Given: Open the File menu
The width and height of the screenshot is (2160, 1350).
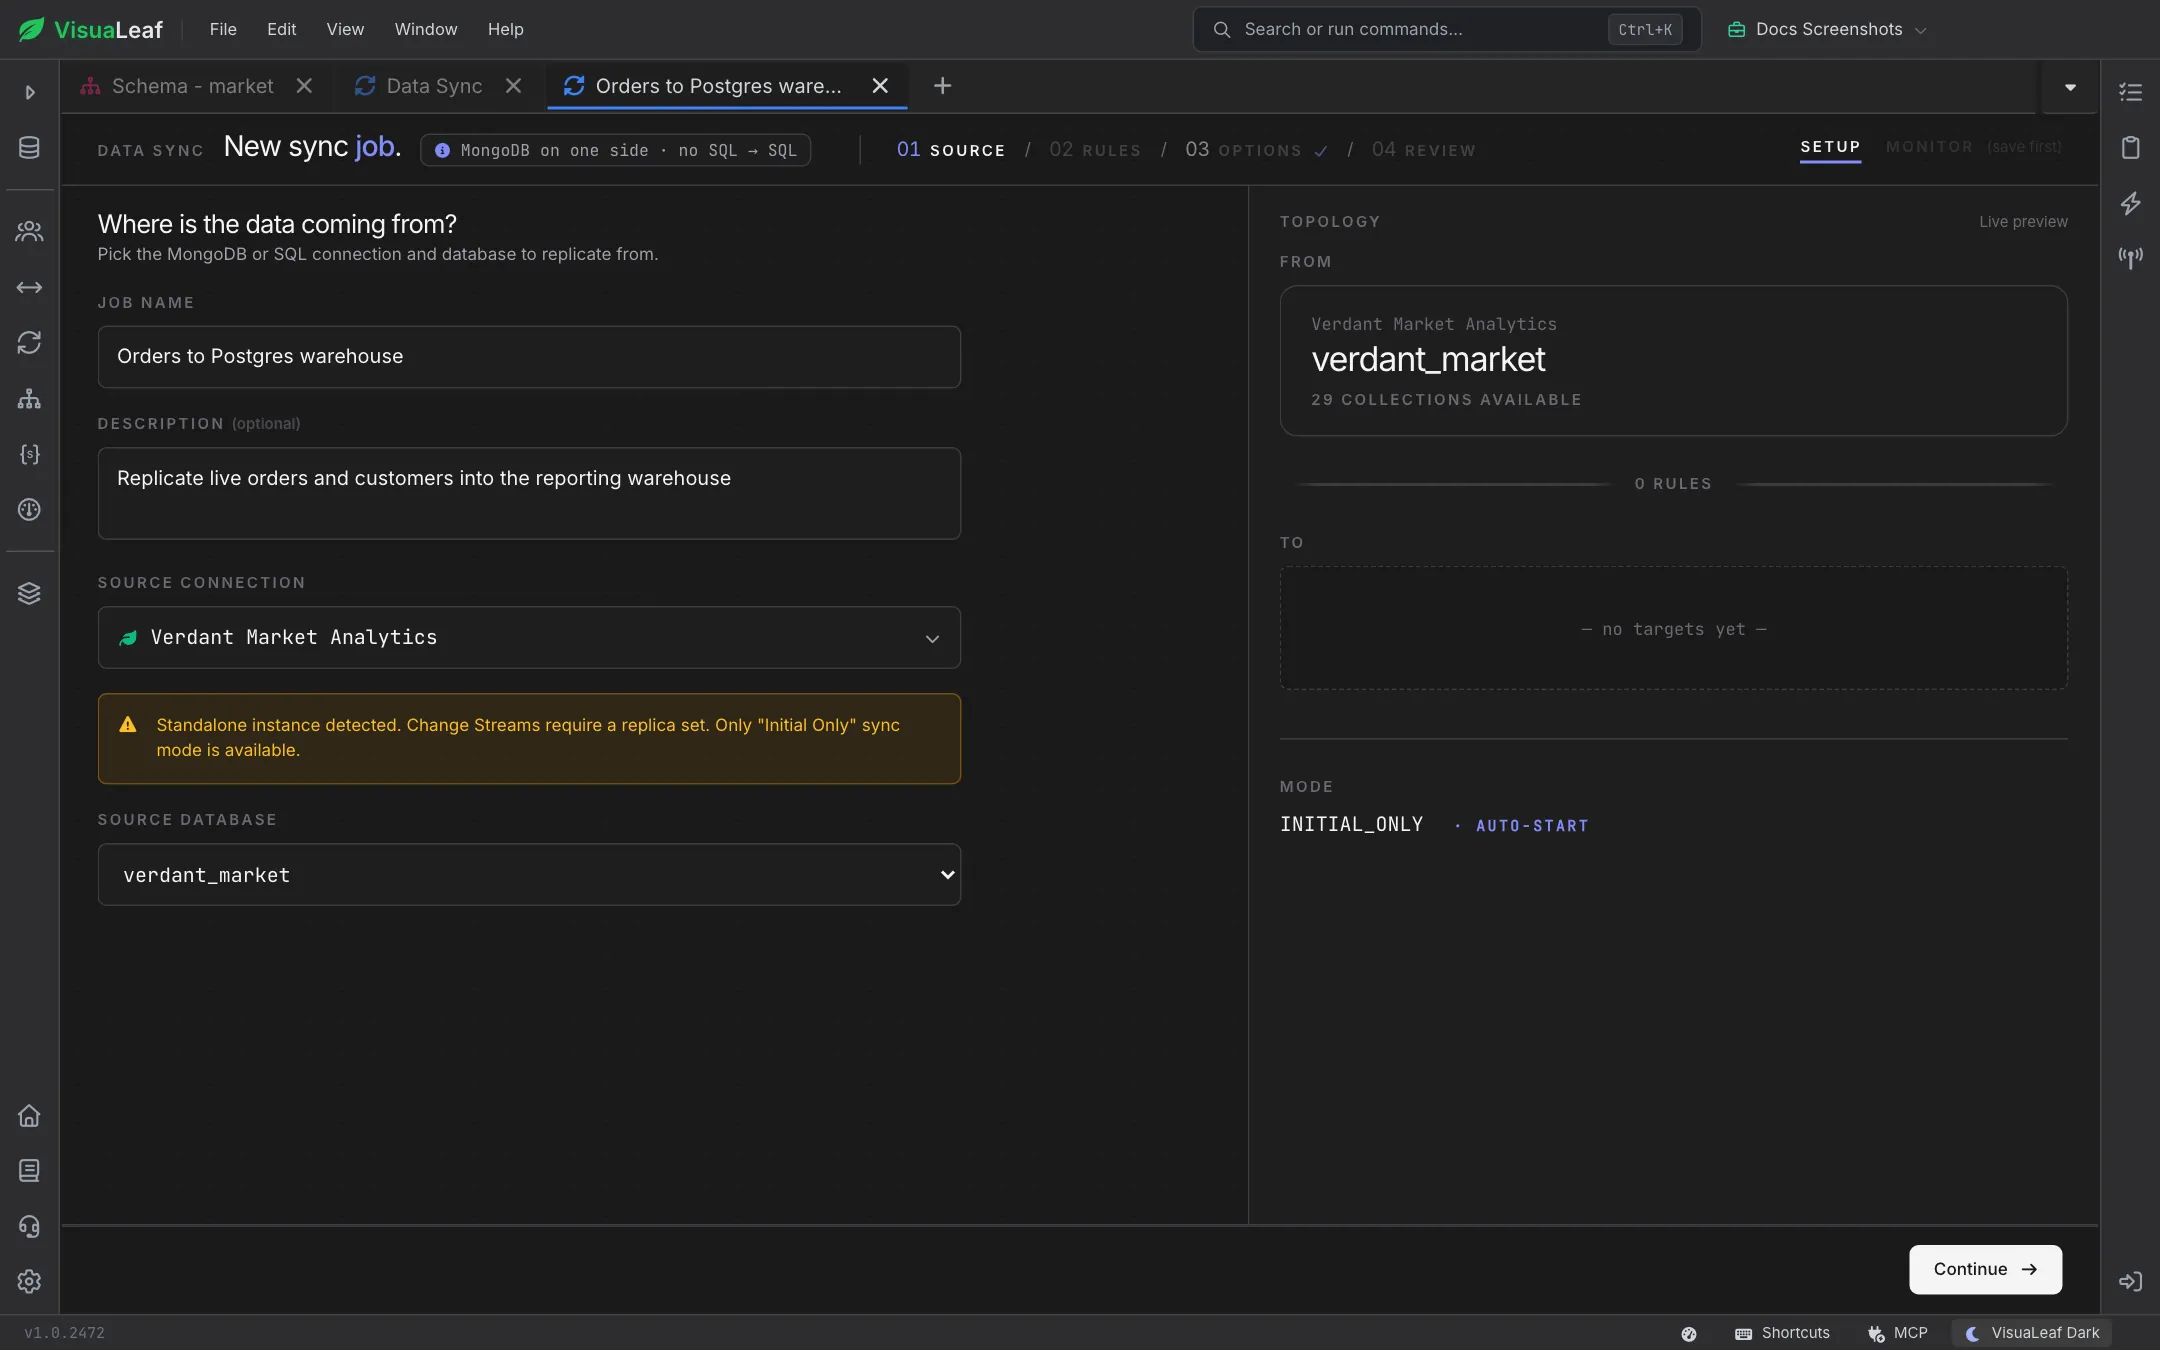Looking at the screenshot, I should (223, 29).
